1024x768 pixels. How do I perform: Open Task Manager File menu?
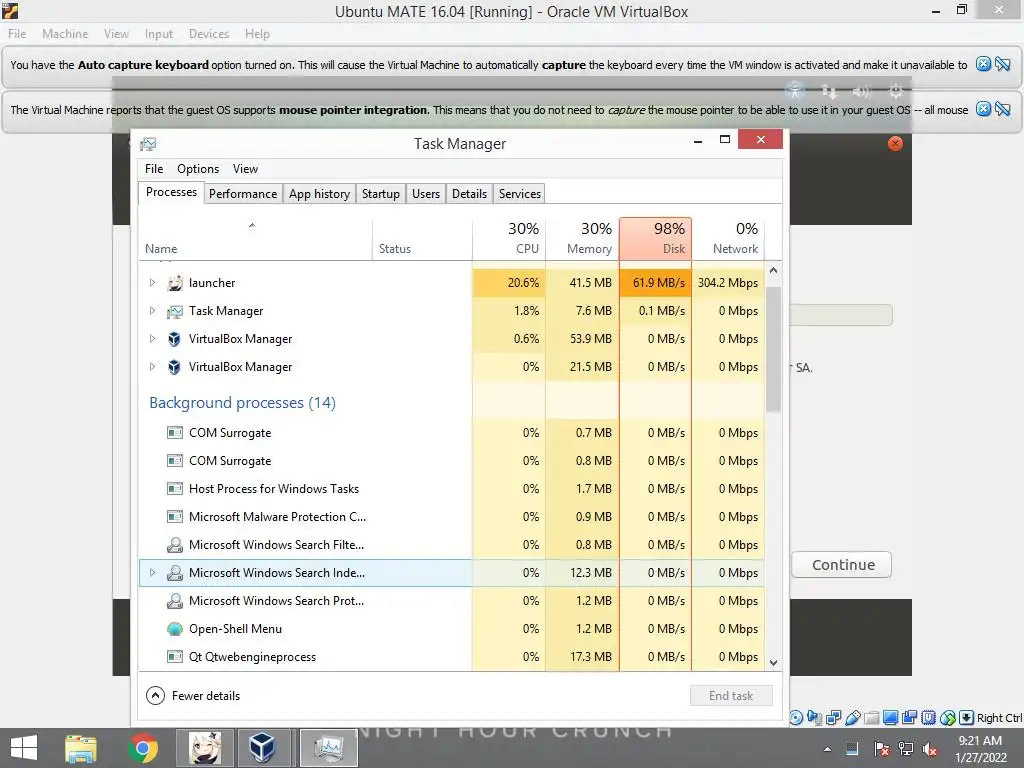(154, 168)
